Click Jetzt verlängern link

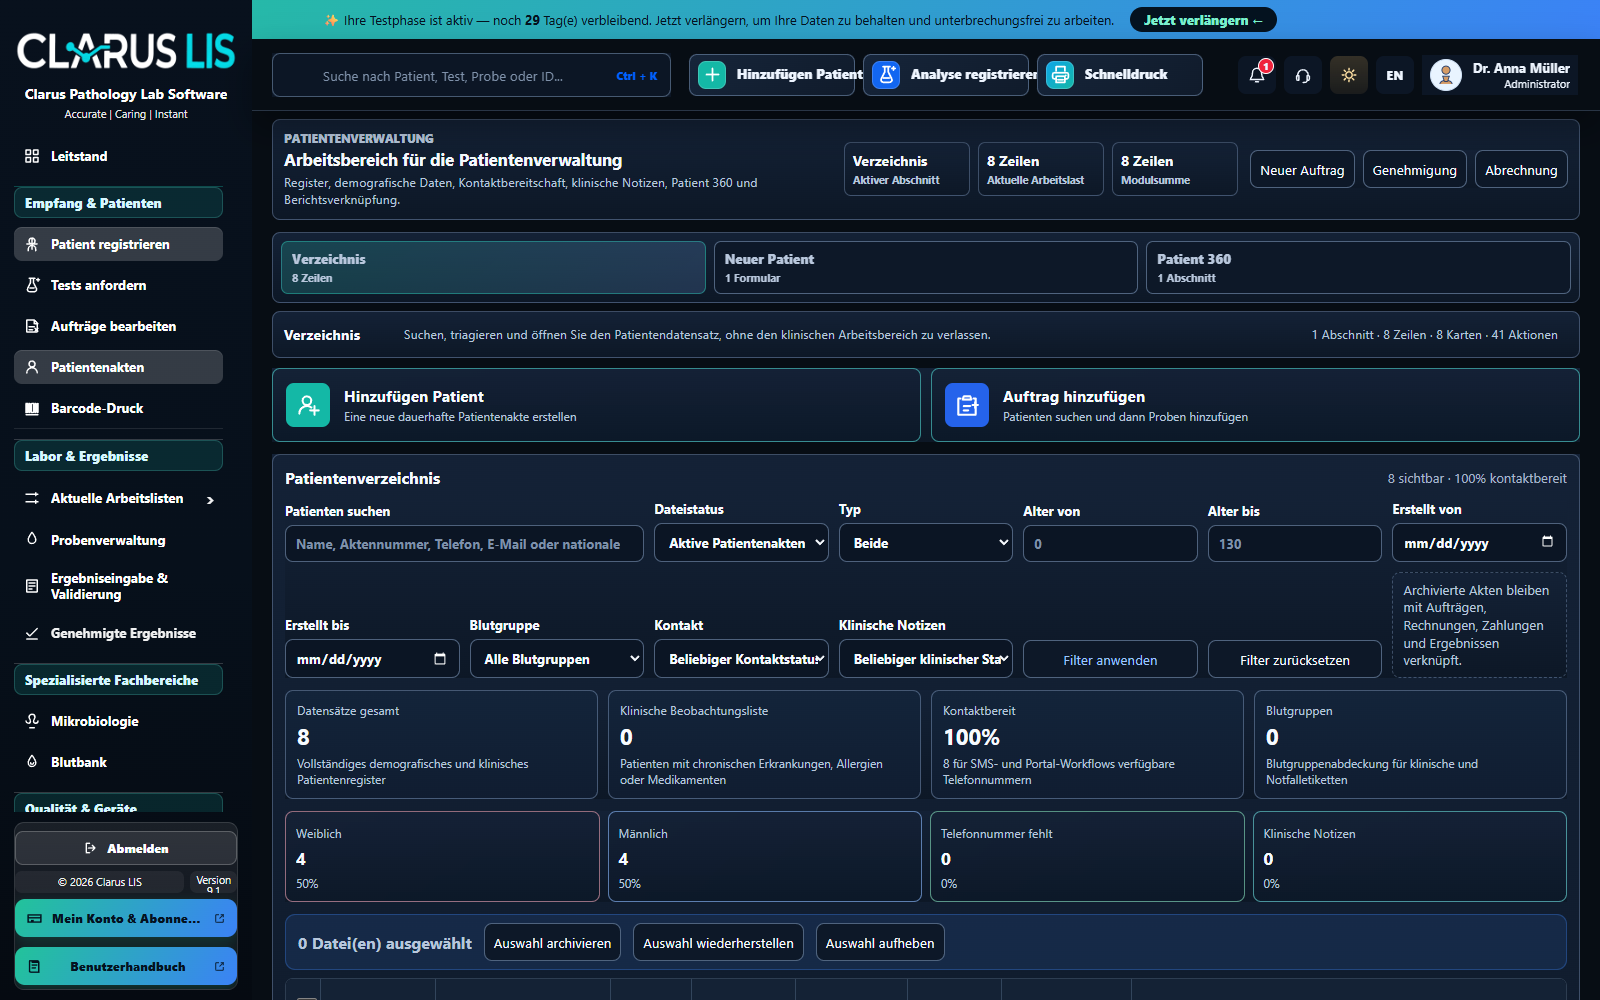pyautogui.click(x=1203, y=20)
